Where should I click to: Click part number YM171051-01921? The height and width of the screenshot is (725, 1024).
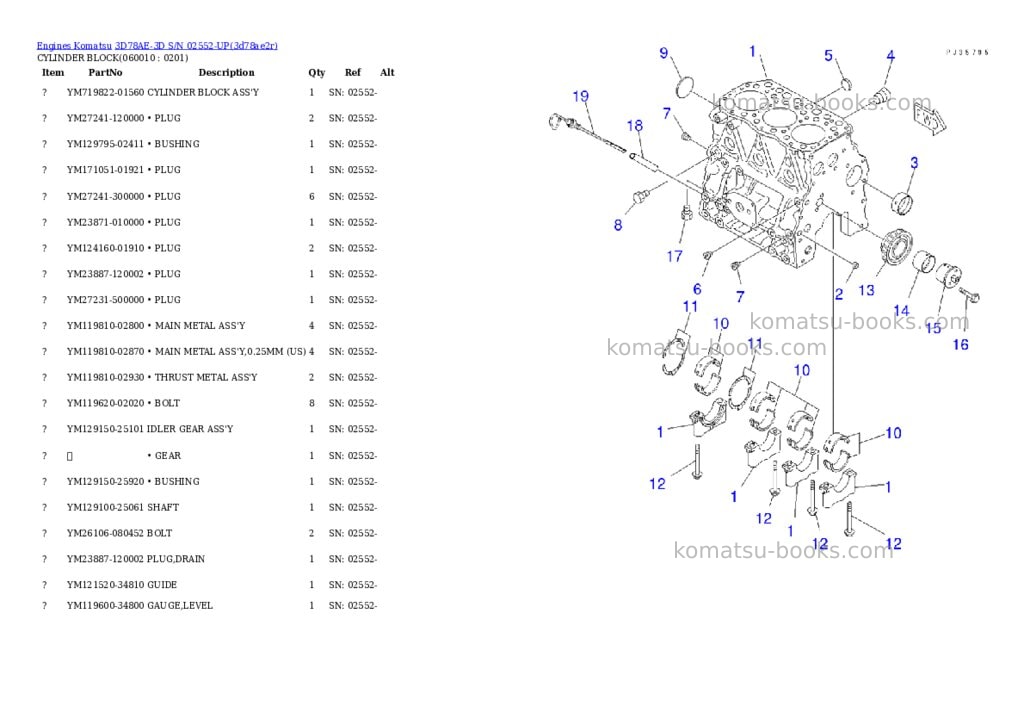pos(105,170)
